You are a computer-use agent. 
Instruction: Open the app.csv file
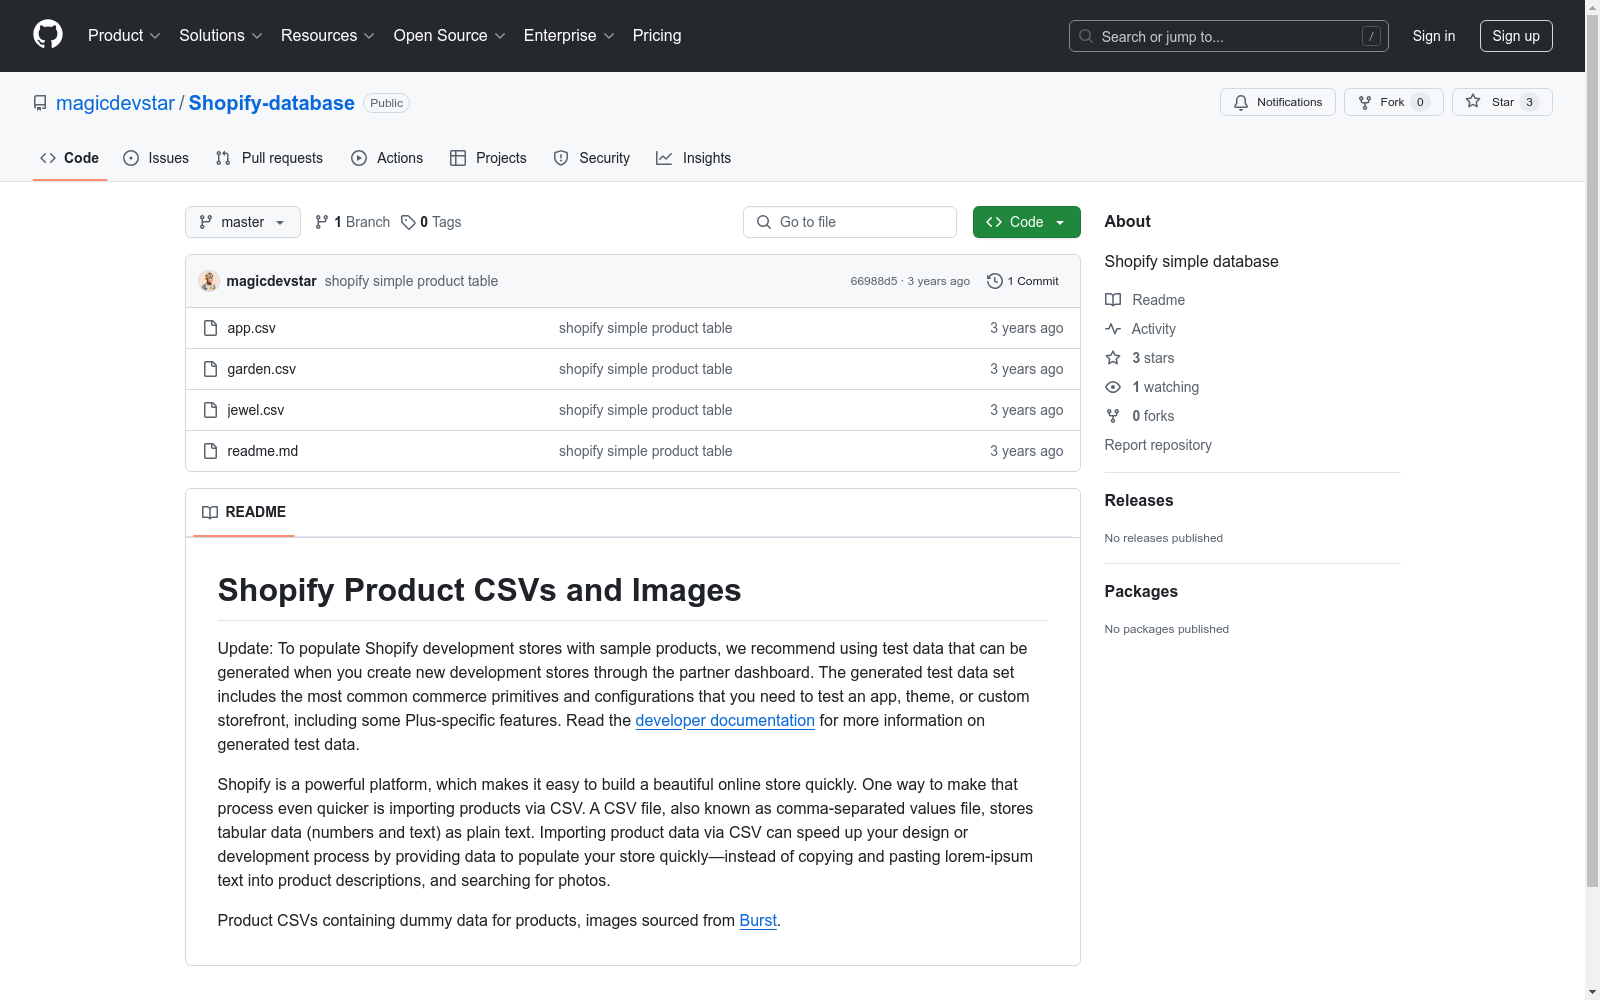point(251,328)
